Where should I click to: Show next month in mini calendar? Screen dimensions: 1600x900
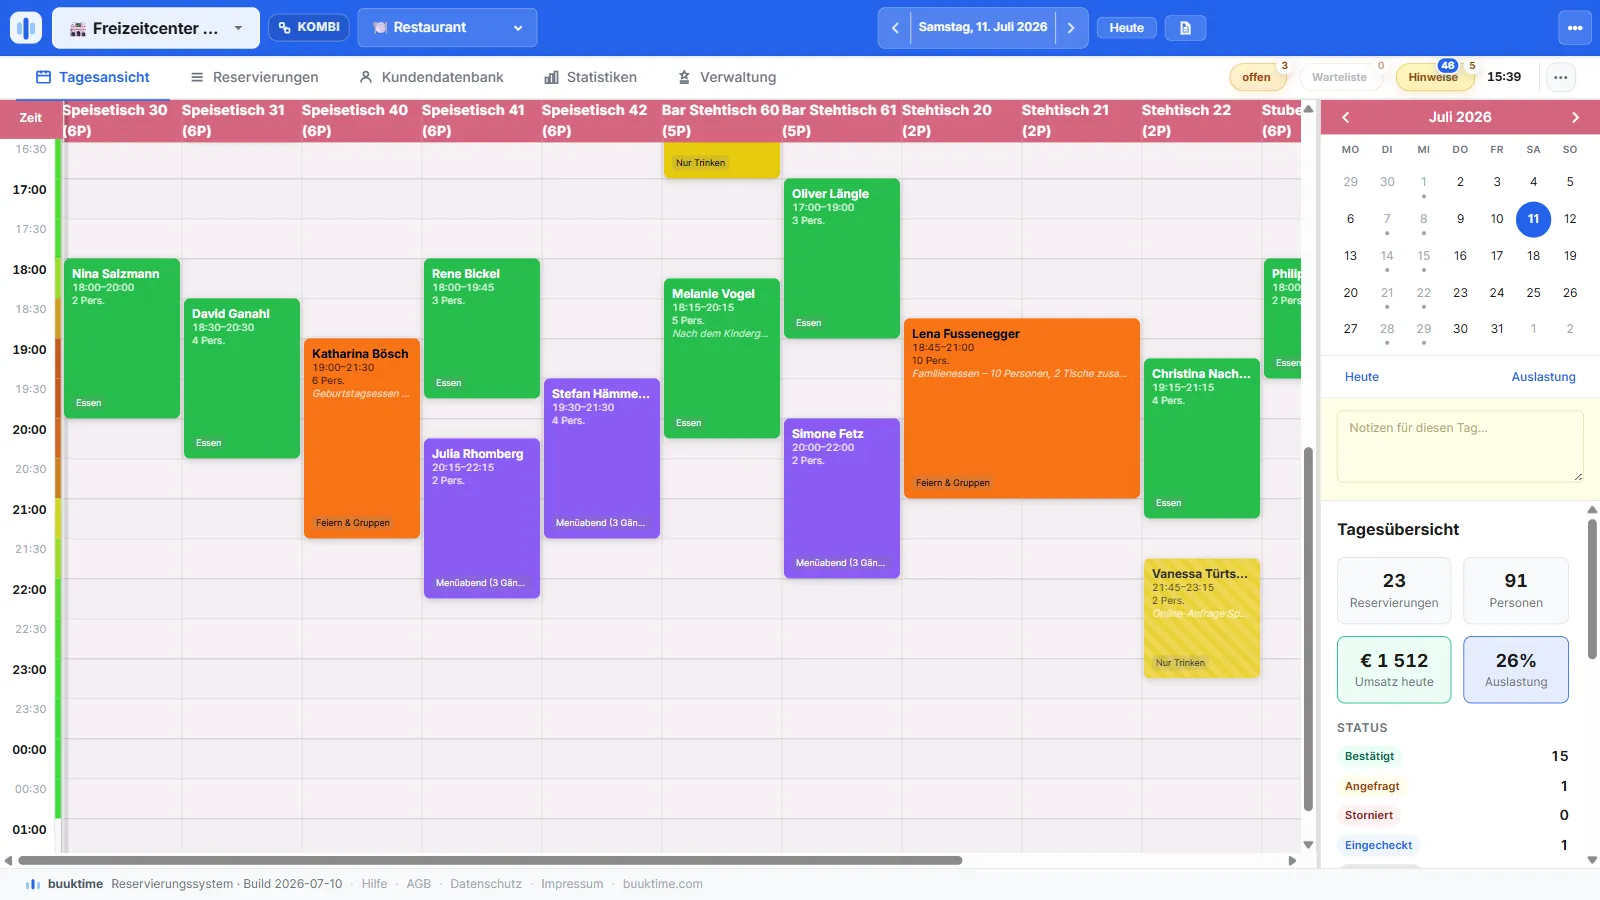1575,117
